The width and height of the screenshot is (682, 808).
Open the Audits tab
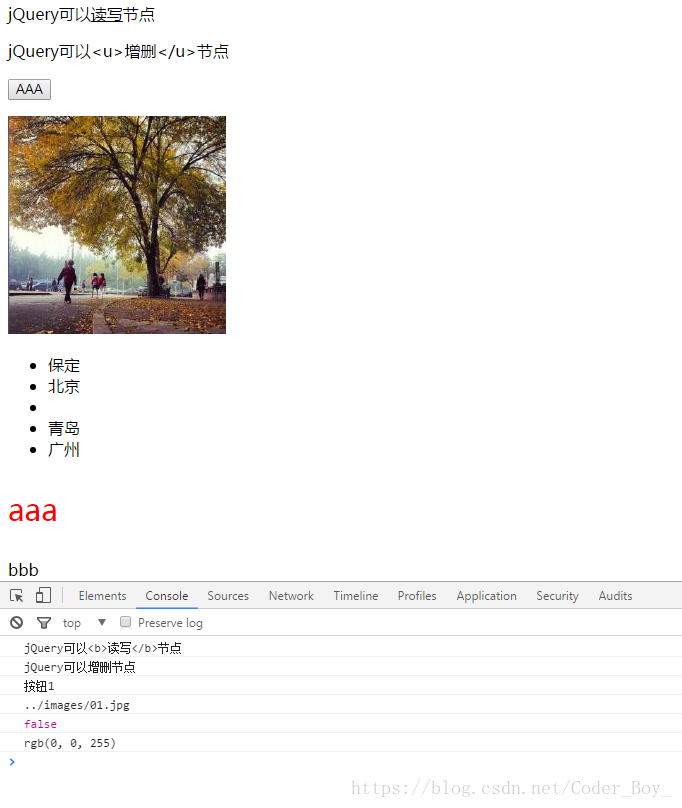[x=615, y=596]
